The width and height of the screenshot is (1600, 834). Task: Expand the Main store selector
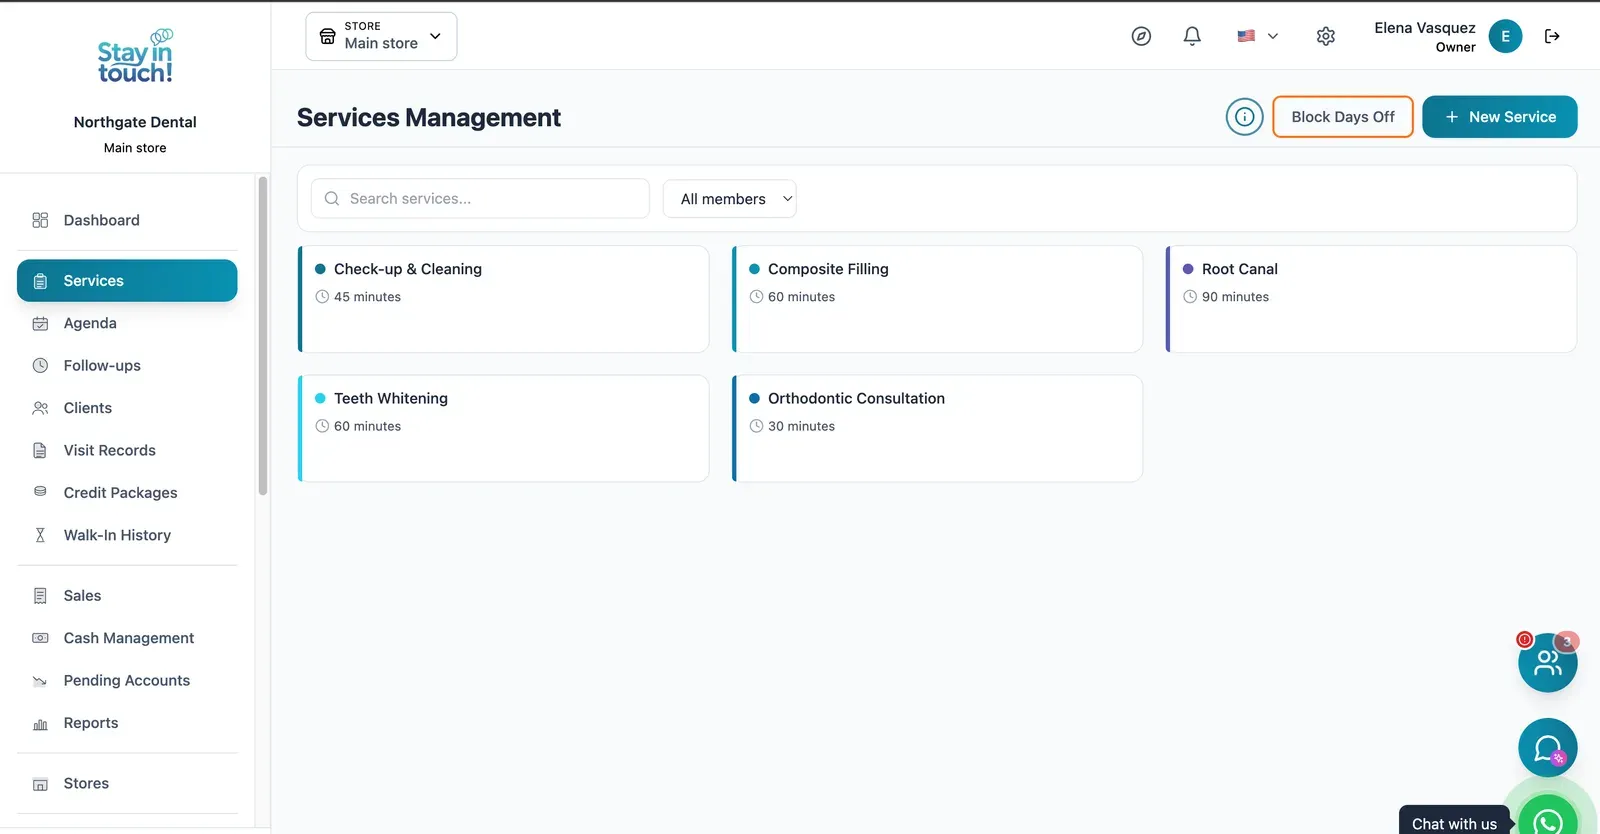pos(381,36)
